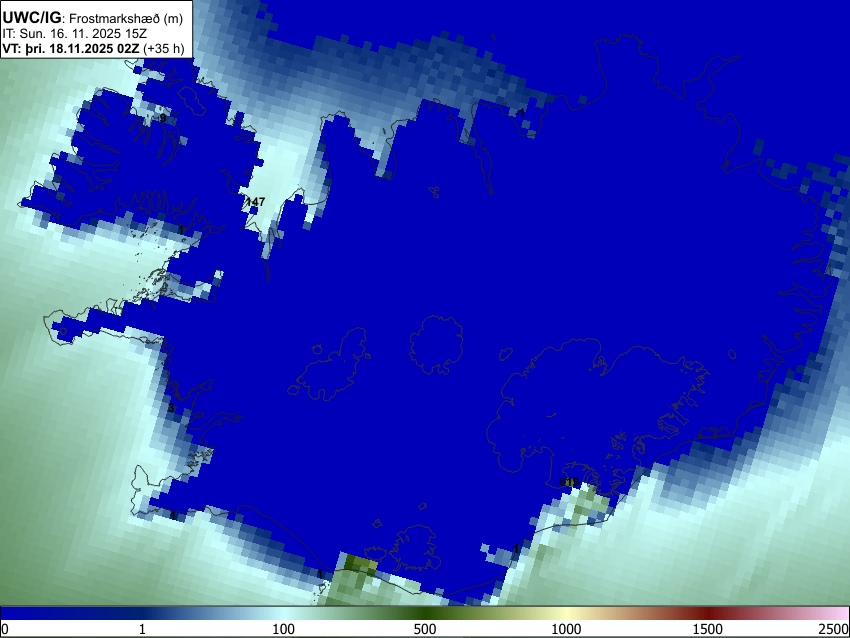The image size is (850, 638).
Task: Click the 'IT: Sun. 16. 11. 2025 15Z' line
Action: (75, 34)
